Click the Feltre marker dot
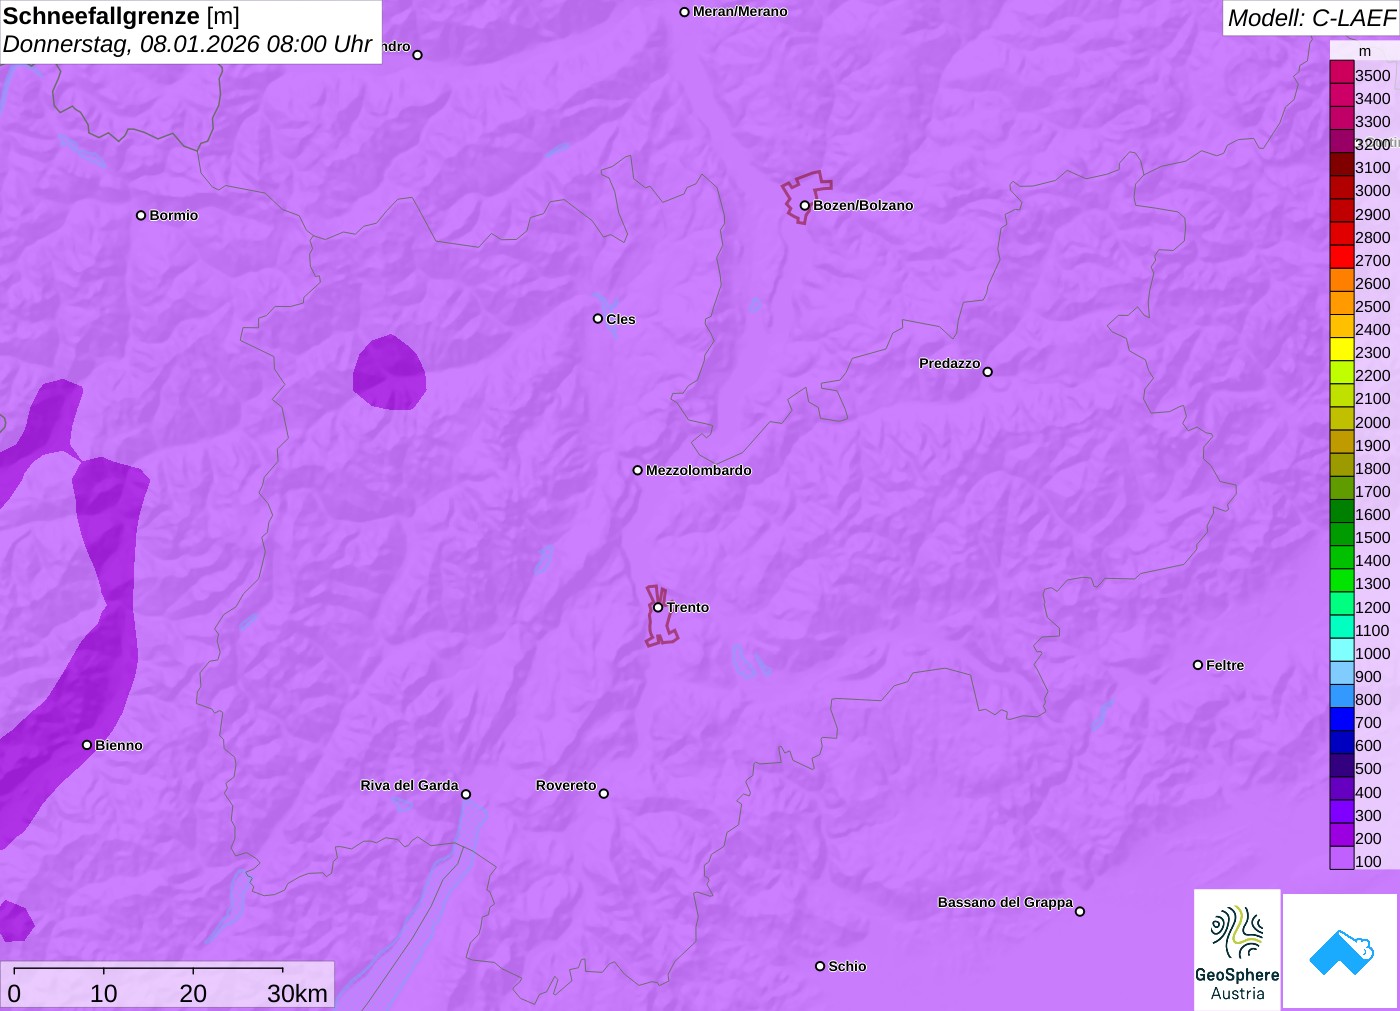 click(1198, 665)
